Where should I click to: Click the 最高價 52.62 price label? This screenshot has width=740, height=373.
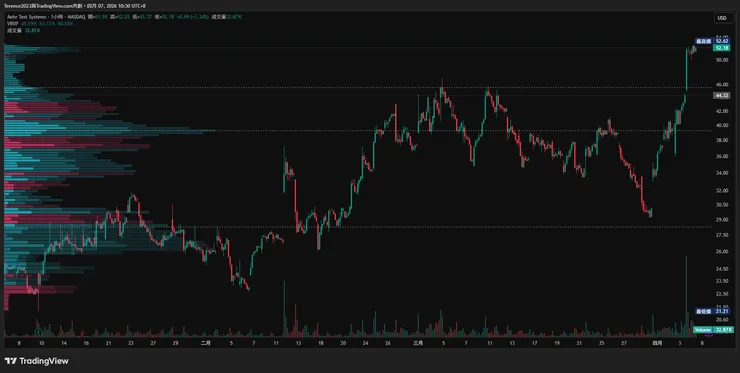714,41
